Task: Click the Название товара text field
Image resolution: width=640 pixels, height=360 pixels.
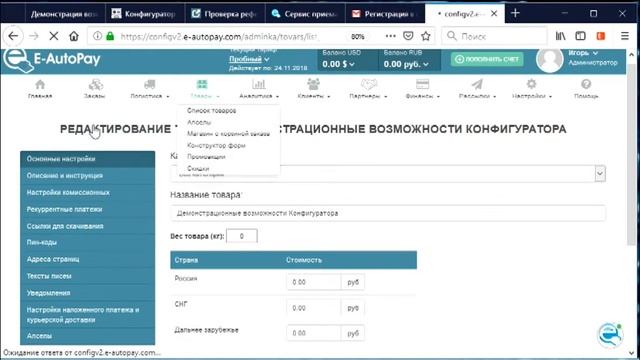Action: [x=388, y=213]
